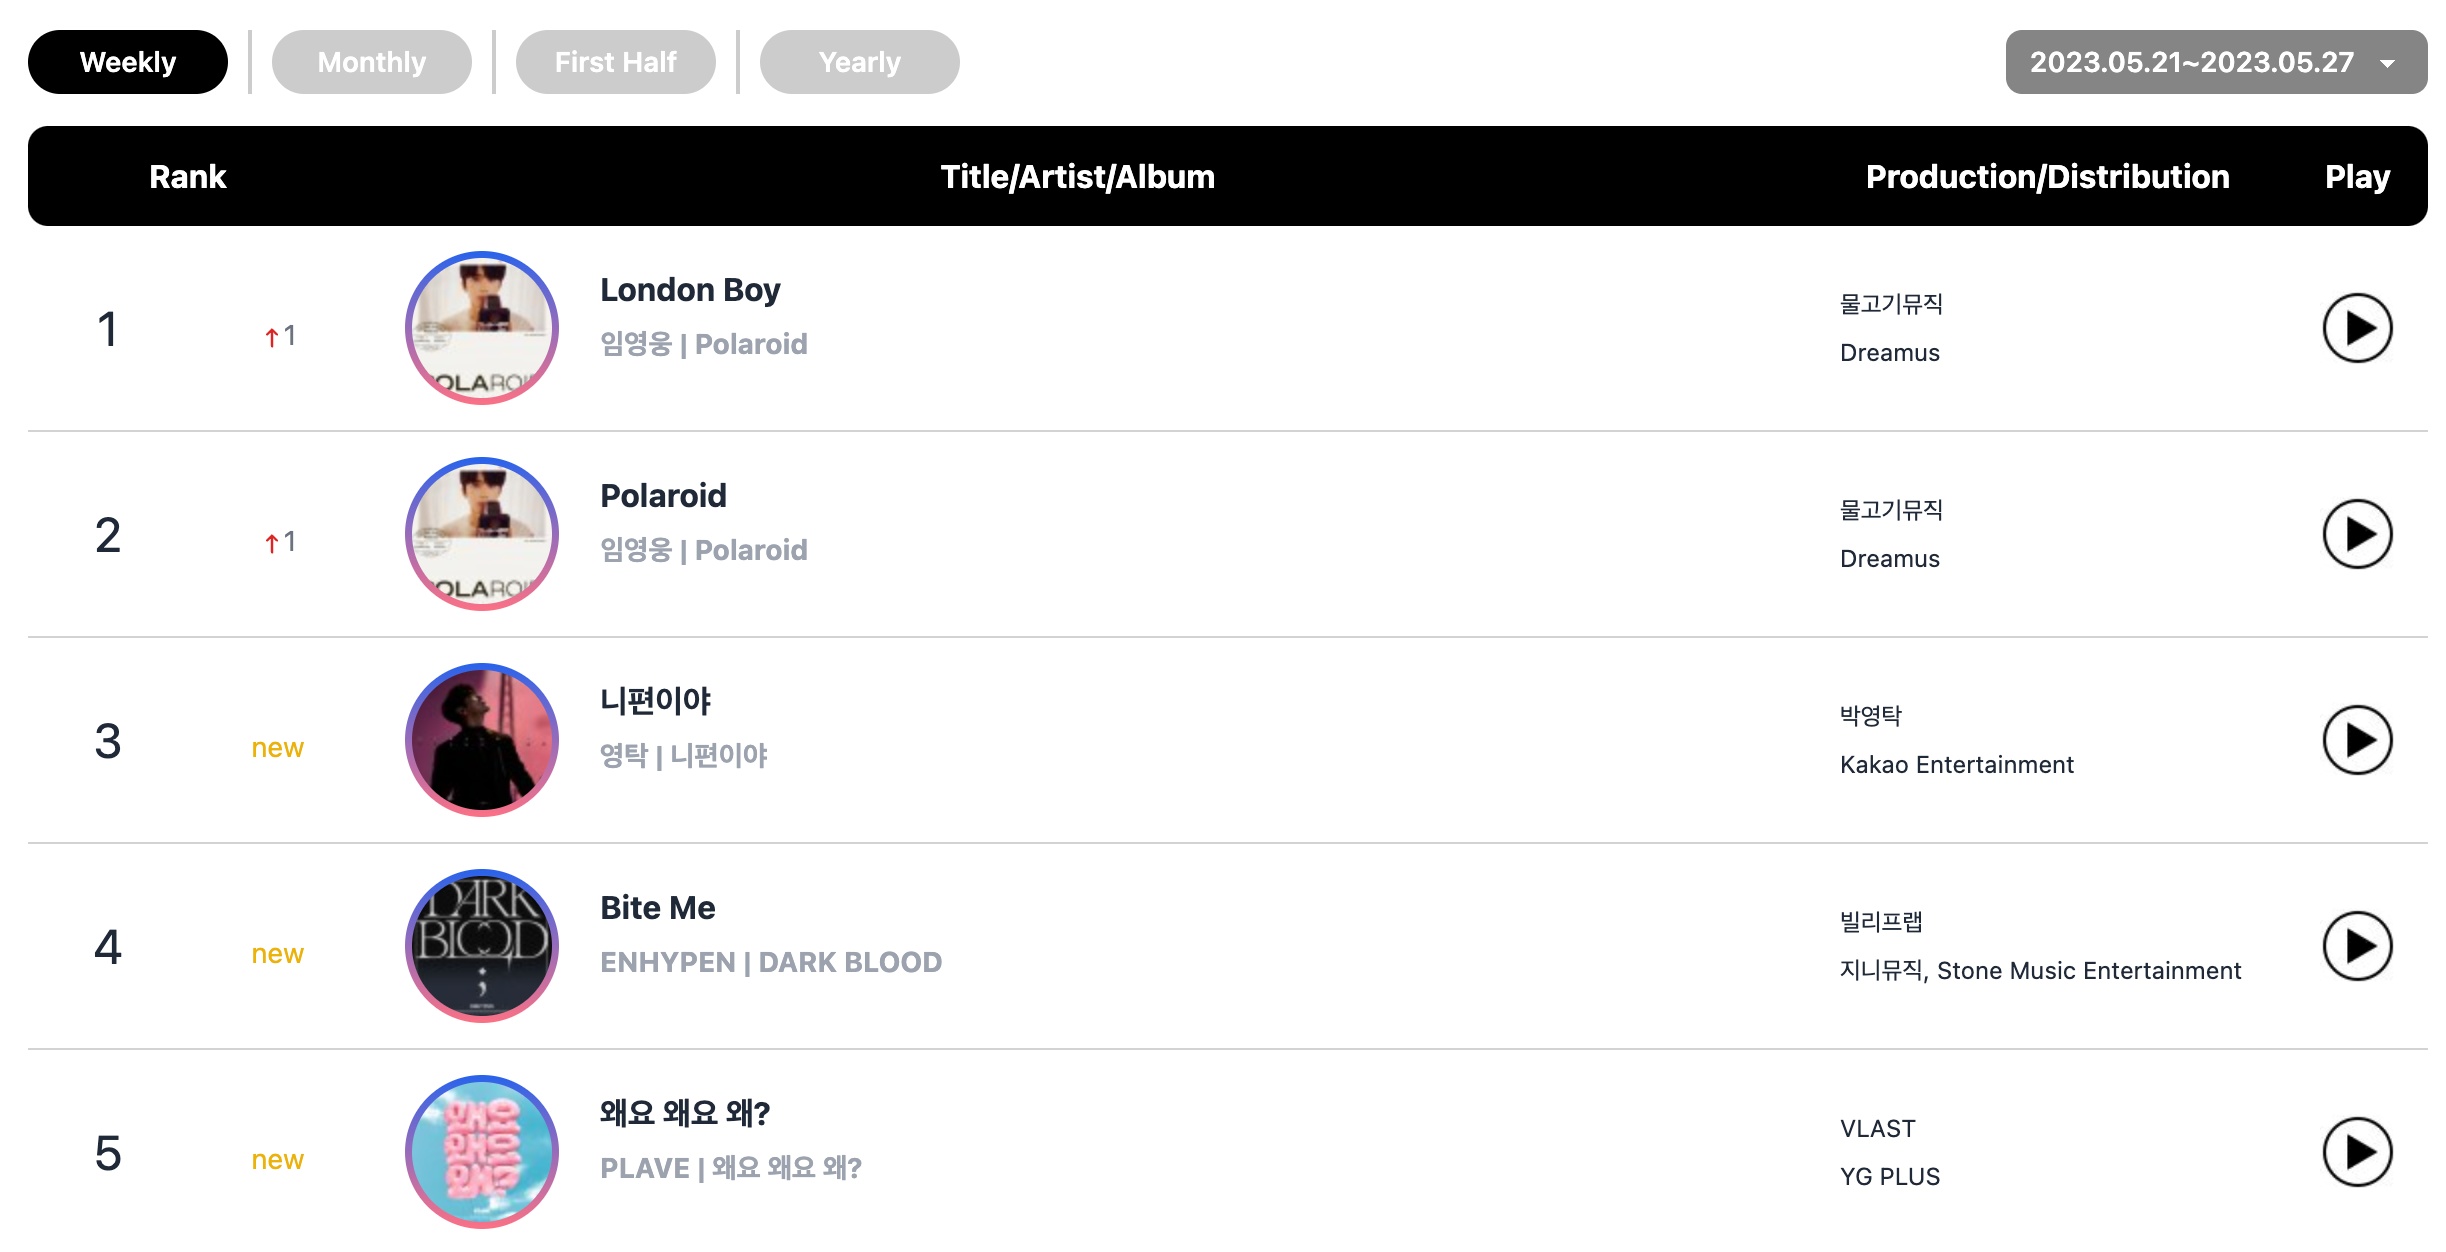Open the DARK BLOOD album artwork
This screenshot has width=2446, height=1252.
pyautogui.click(x=482, y=946)
